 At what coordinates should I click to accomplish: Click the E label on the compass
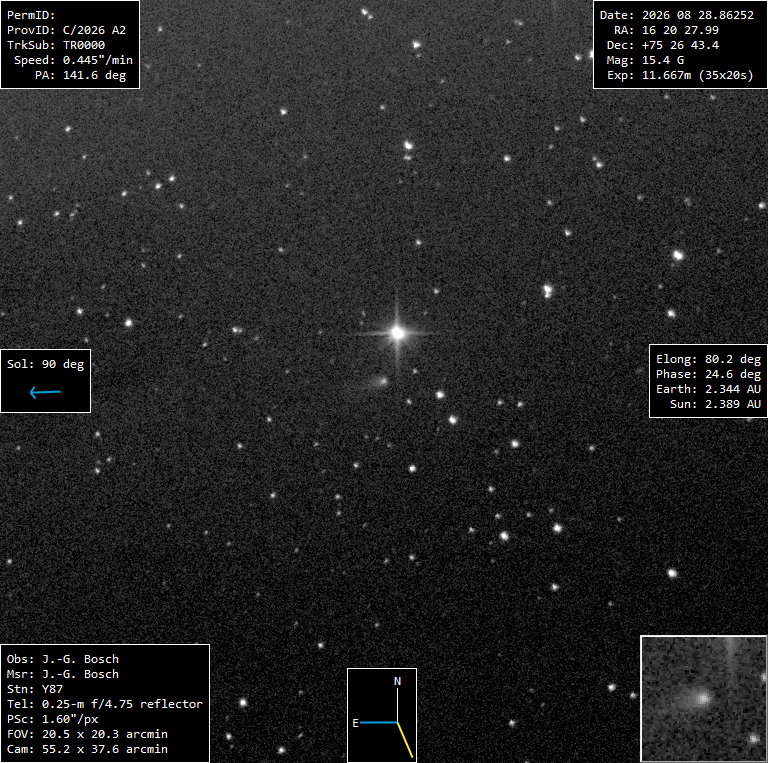click(x=356, y=723)
